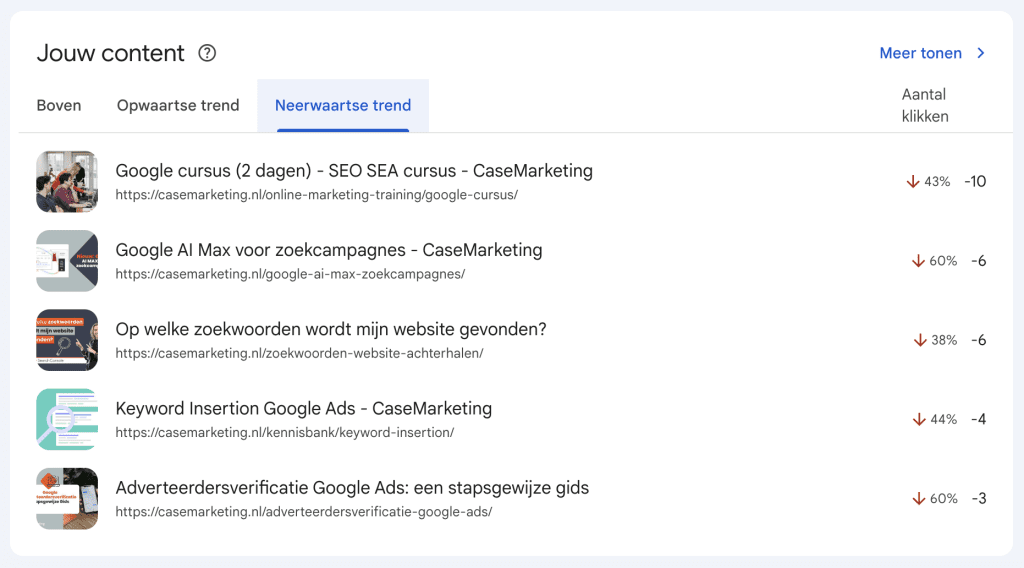Click the URL ending in google-cursus/
This screenshot has width=1024, height=568.
coord(317,195)
